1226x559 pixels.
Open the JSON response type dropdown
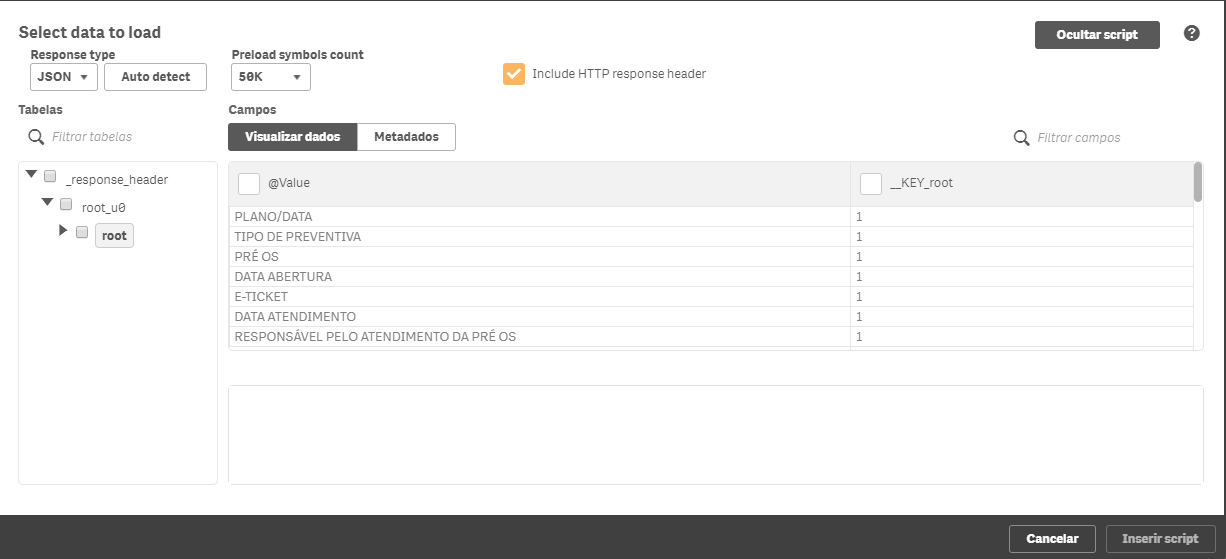coord(64,77)
